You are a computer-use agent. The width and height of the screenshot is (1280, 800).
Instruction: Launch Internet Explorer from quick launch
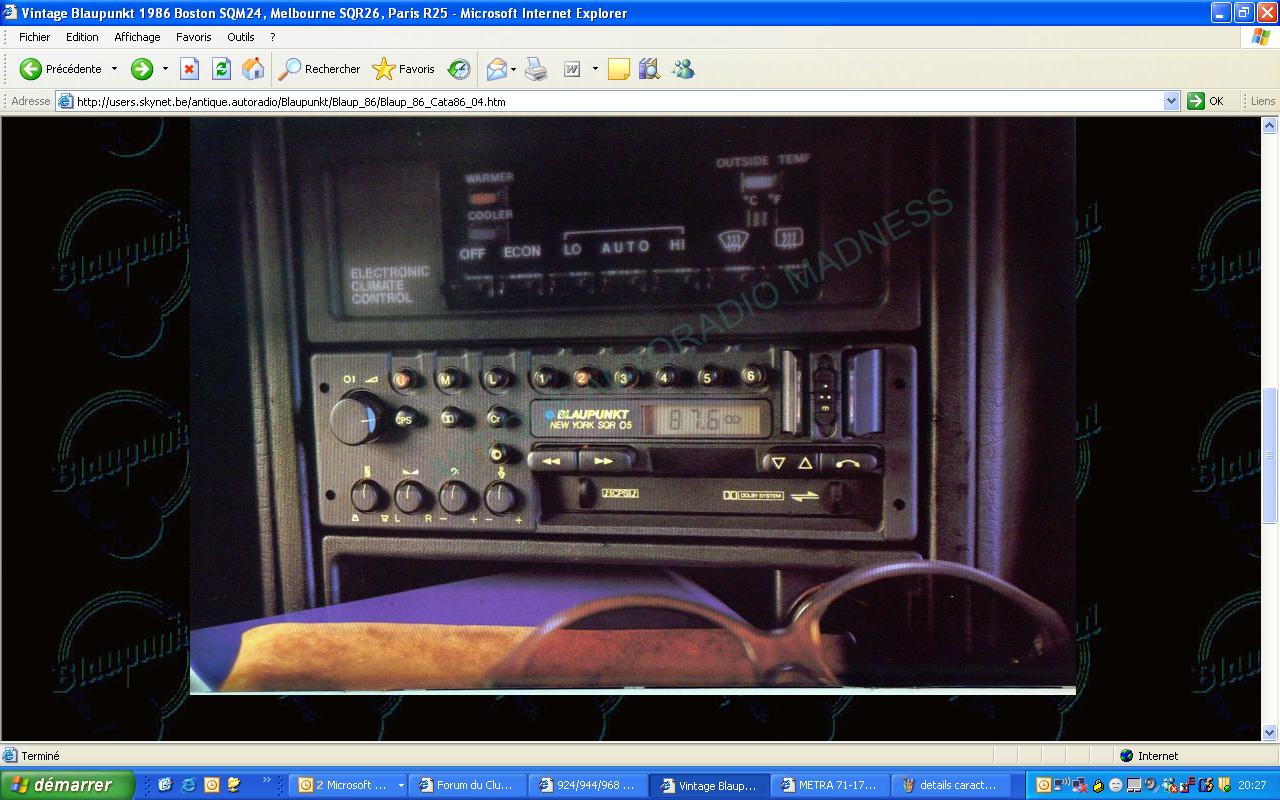[x=188, y=785]
